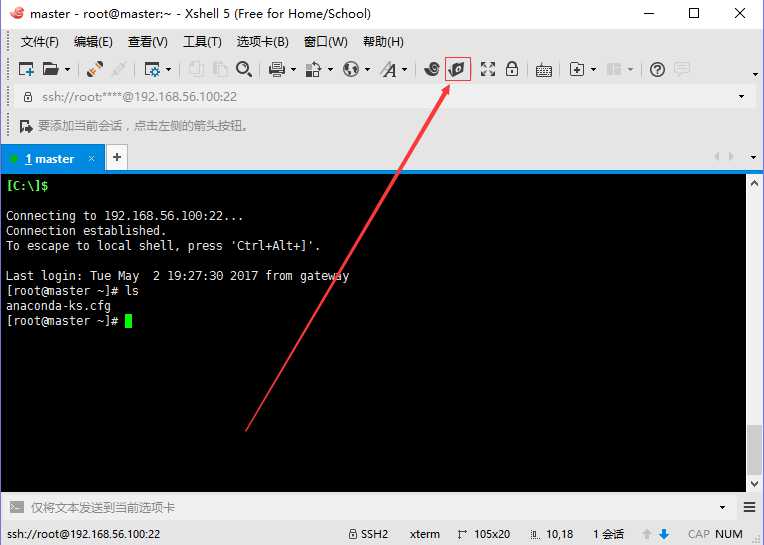Open the 帮助(H) menu
Viewport: 764px width, 545px height.
tap(383, 42)
